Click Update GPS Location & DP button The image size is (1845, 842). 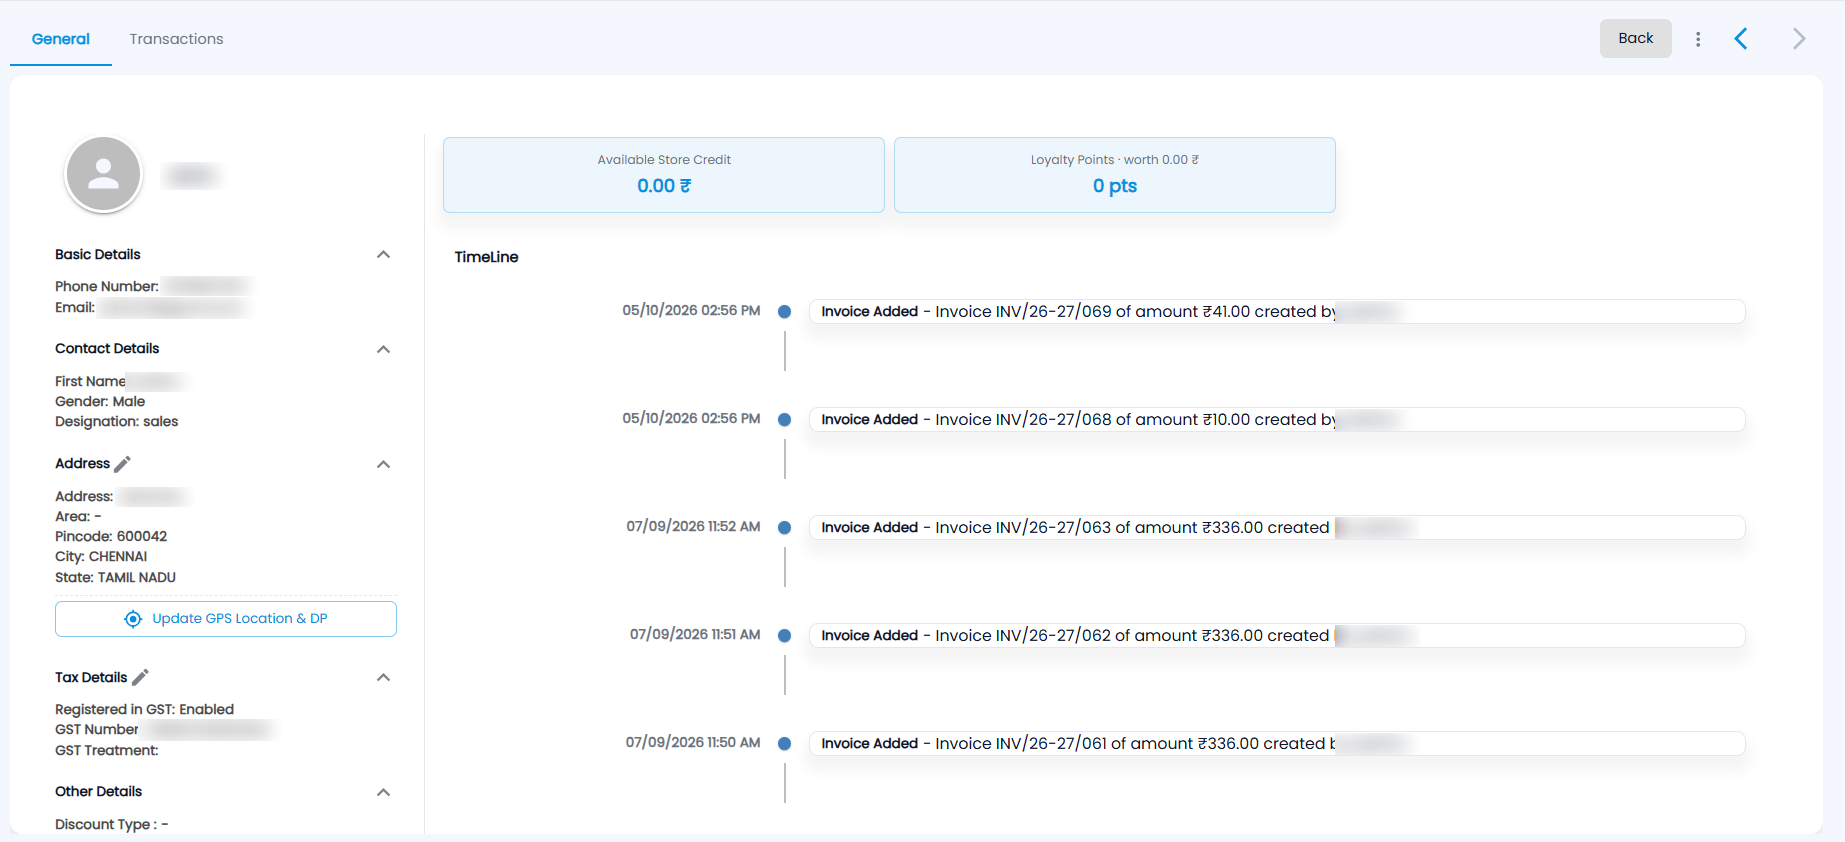tap(226, 619)
